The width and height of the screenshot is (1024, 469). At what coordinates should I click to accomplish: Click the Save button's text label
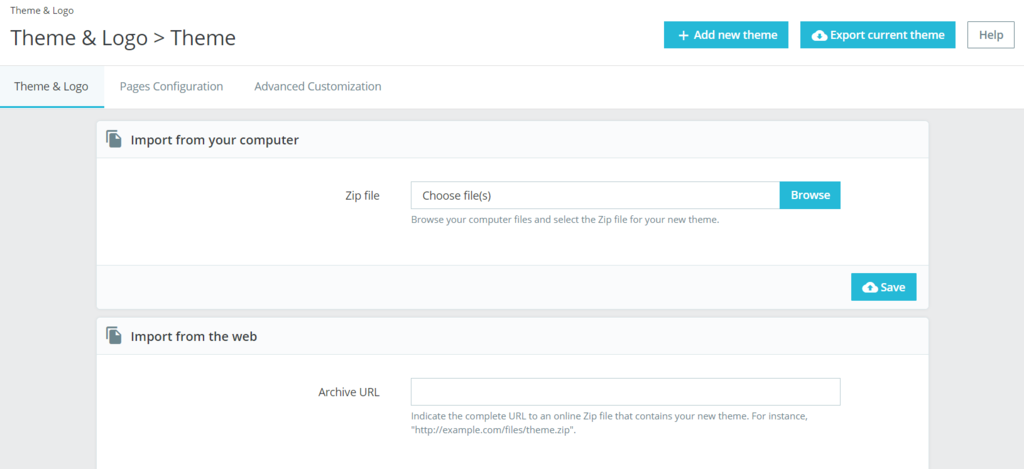[893, 287]
